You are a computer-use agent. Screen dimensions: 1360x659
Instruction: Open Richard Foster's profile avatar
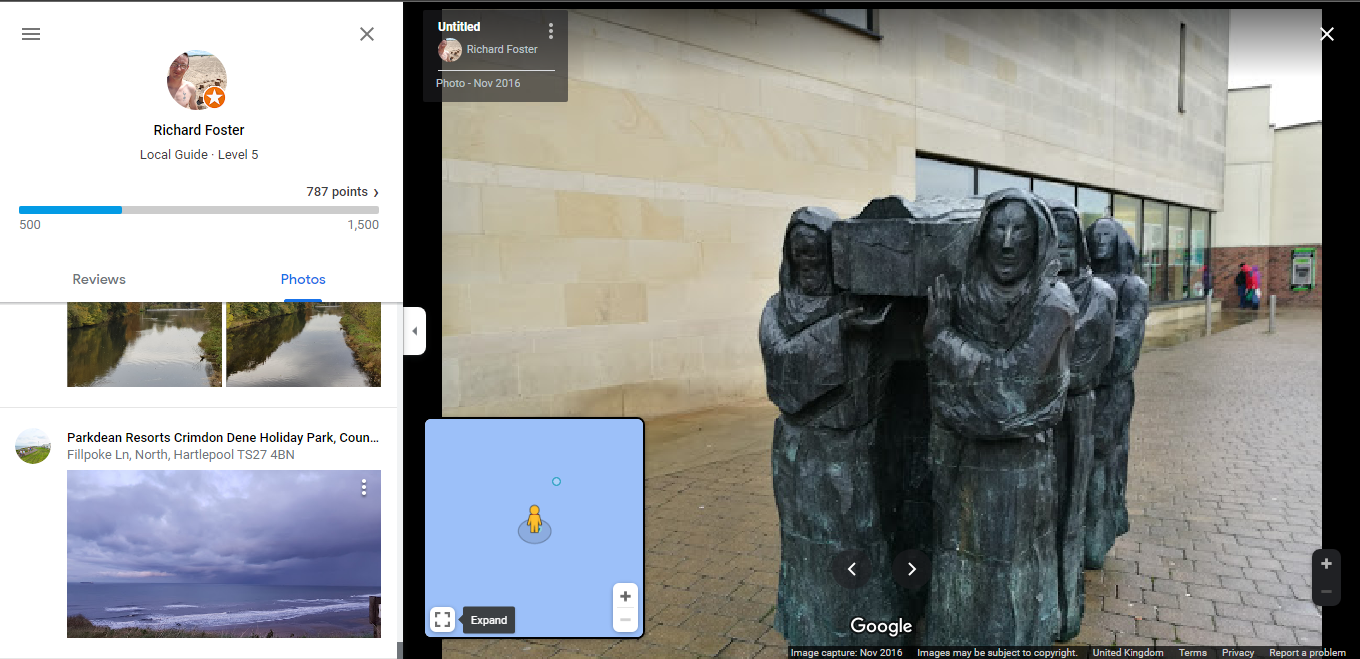pyautogui.click(x=197, y=80)
